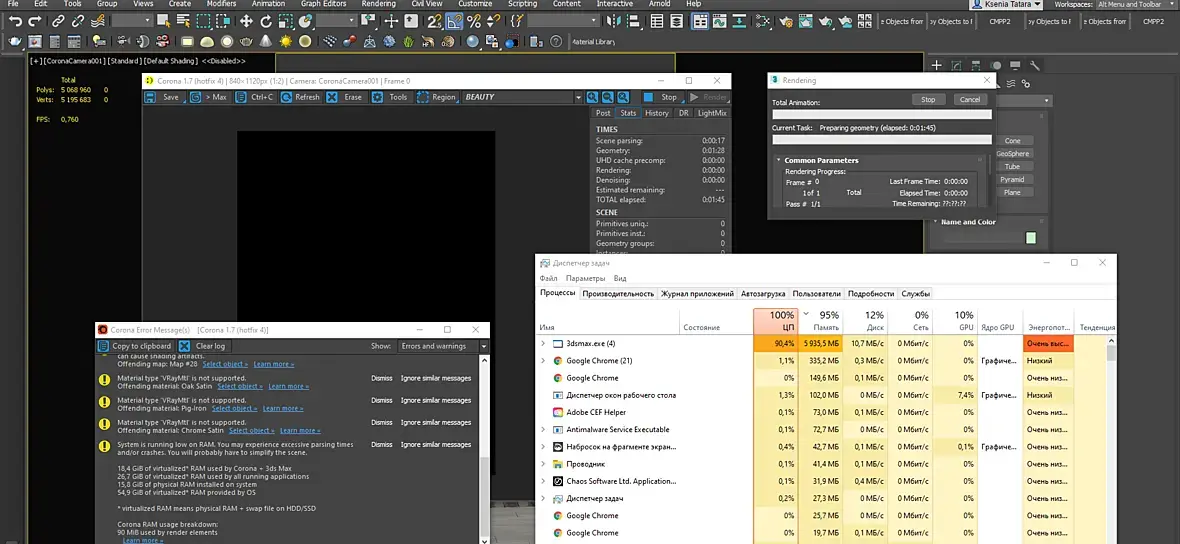Click the Undo arrow in the main toolbar
This screenshot has width=1180, height=544.
click(15, 21)
